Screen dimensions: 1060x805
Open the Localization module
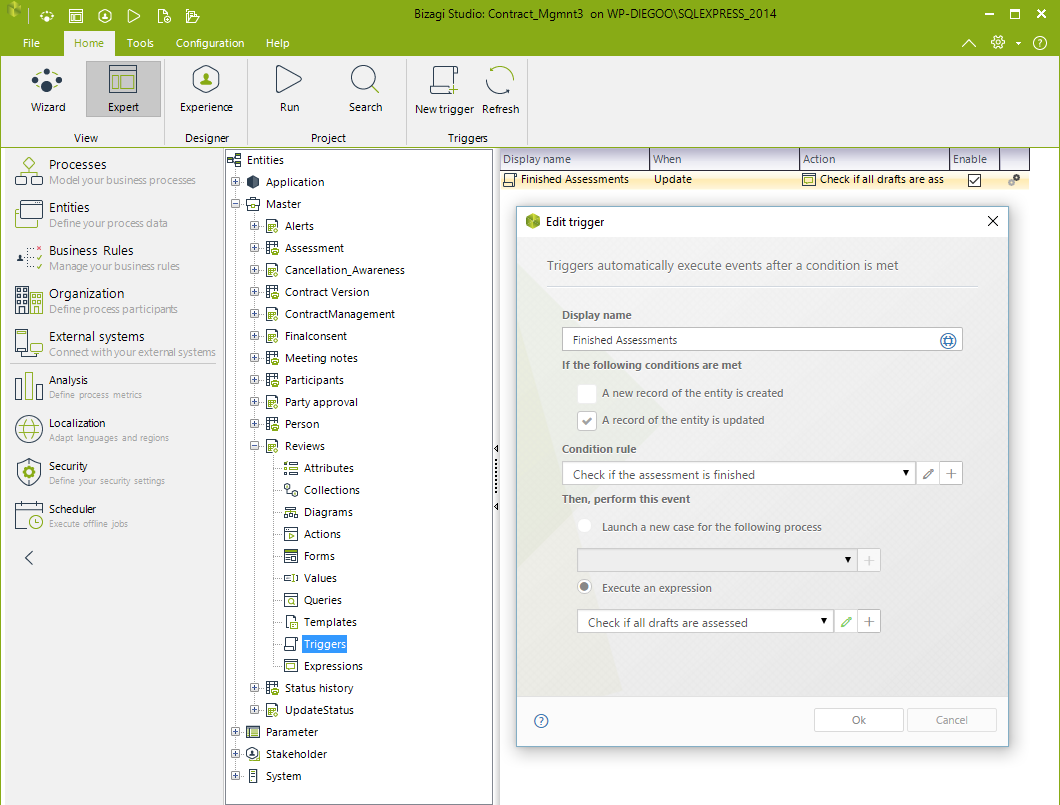[x=92, y=430]
